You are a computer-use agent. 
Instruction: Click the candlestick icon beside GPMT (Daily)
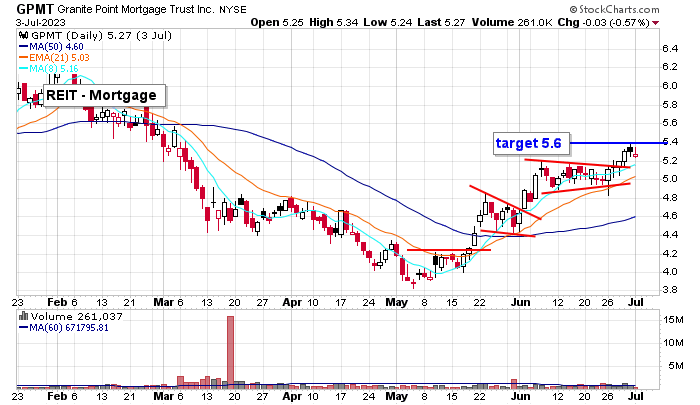(24, 35)
